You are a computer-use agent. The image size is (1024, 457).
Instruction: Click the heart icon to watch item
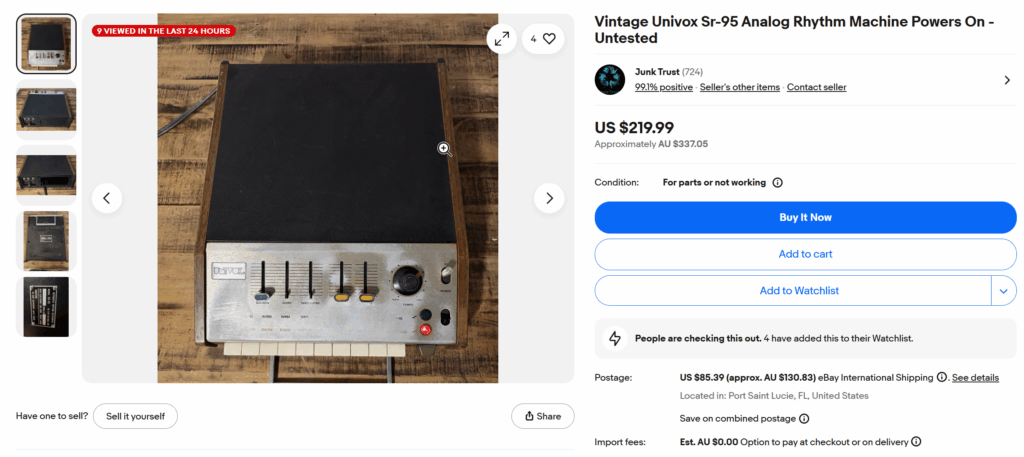(x=549, y=39)
